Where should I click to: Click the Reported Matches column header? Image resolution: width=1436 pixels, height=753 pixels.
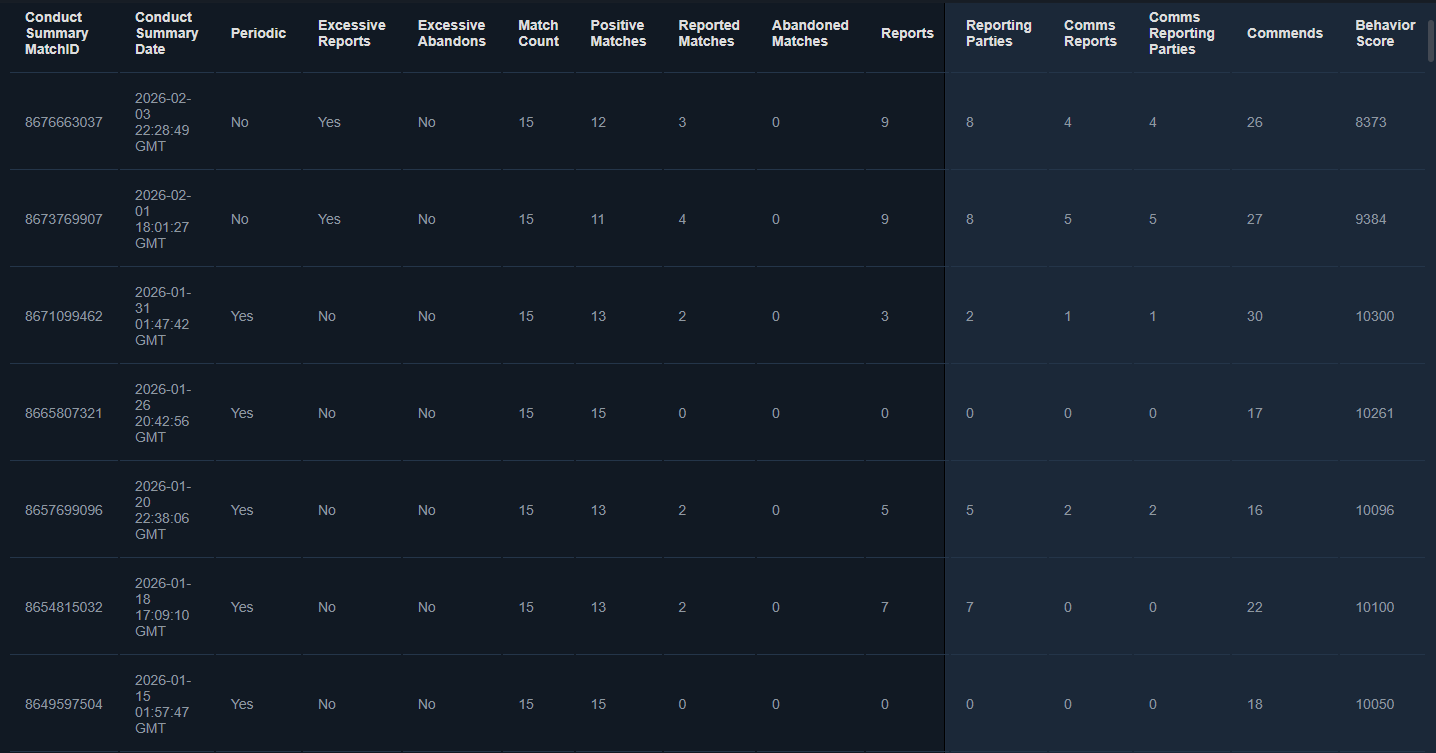(708, 33)
